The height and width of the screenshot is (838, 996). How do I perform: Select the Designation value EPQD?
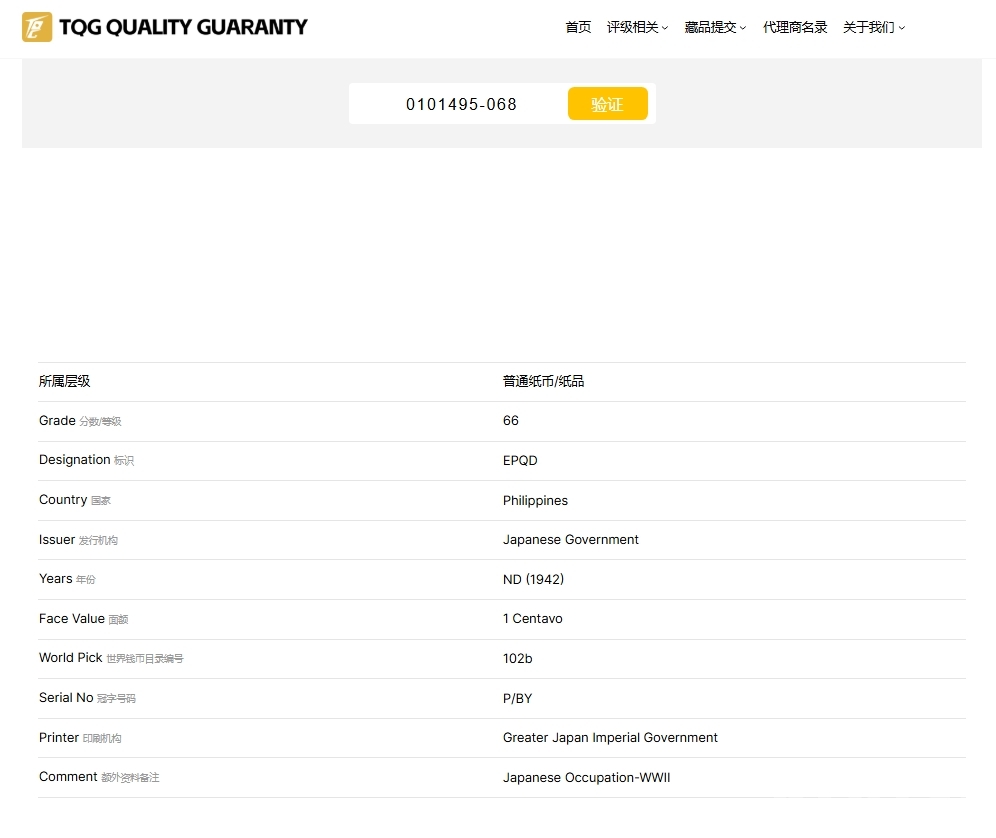(x=520, y=461)
